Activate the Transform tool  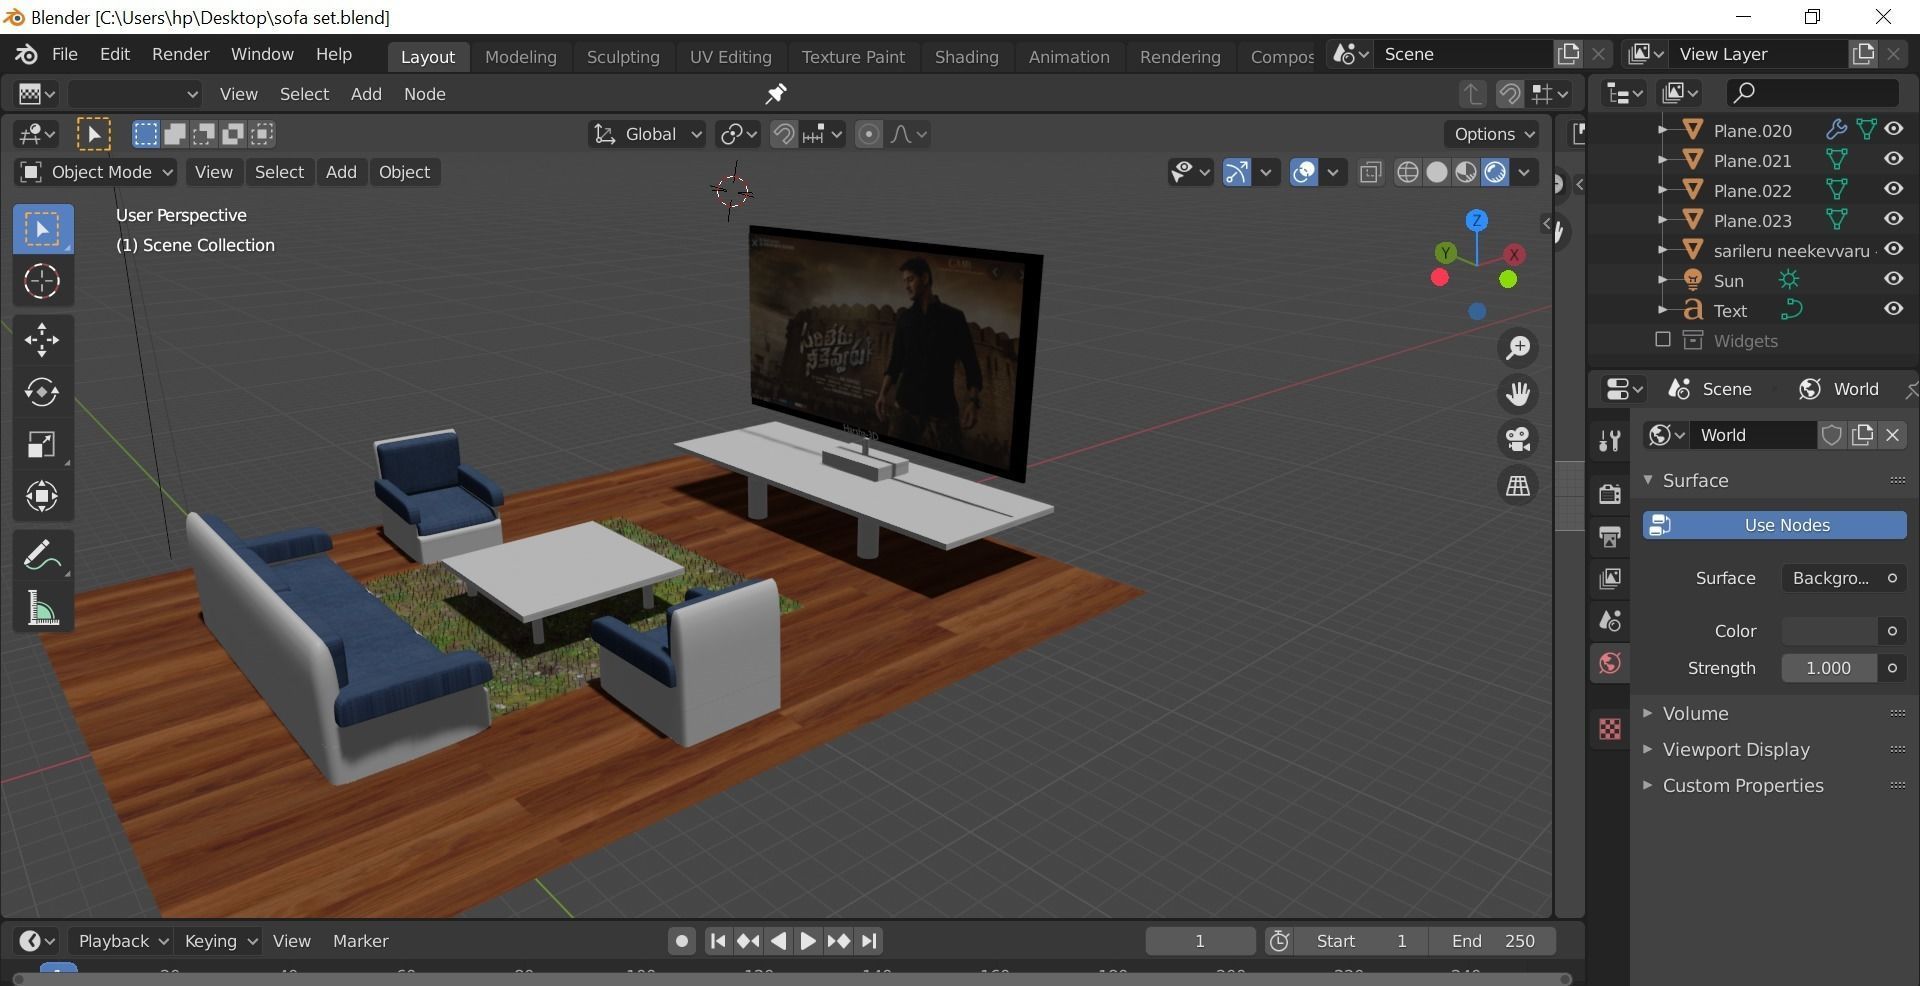click(x=42, y=496)
